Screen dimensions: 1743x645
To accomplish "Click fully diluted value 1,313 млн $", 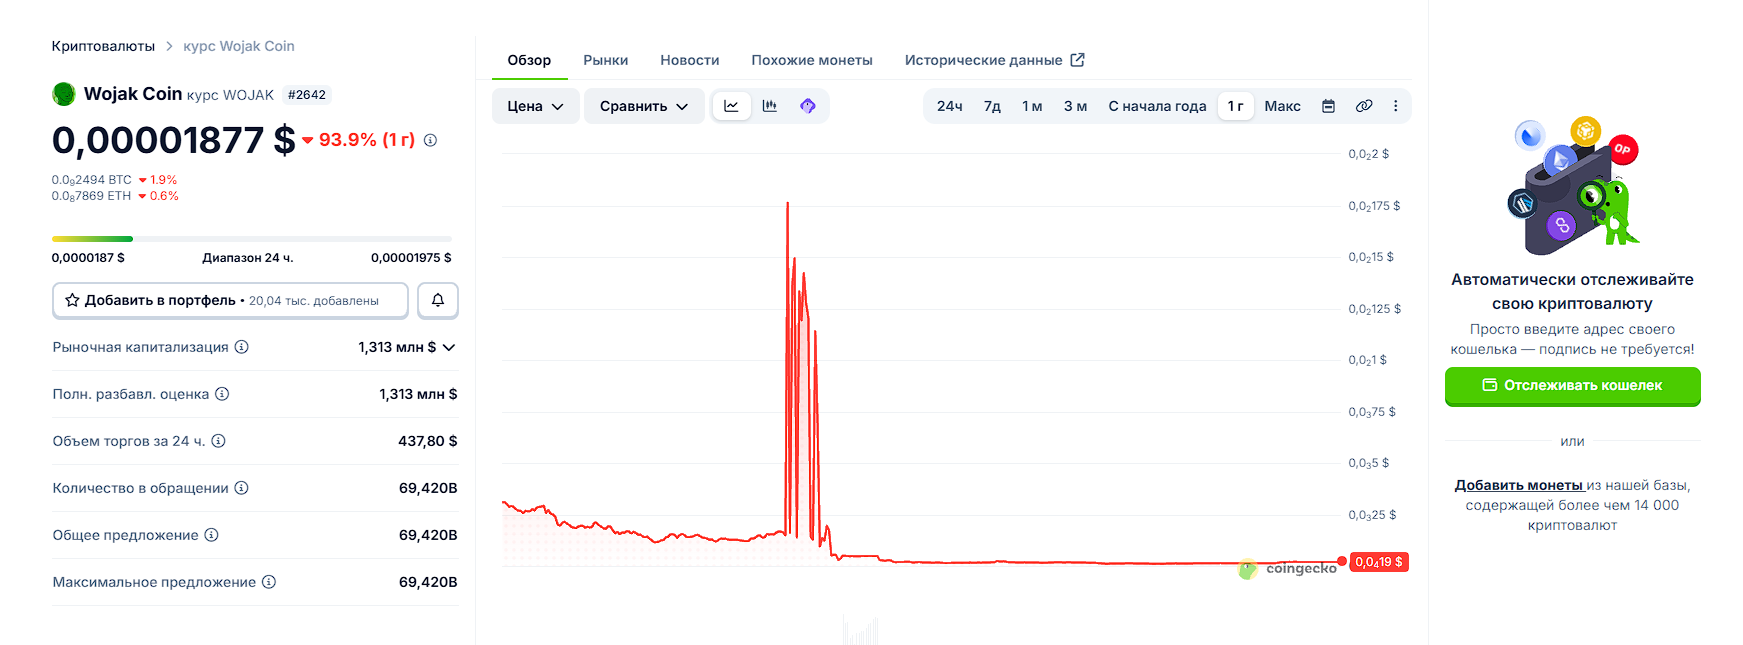I will [x=418, y=394].
